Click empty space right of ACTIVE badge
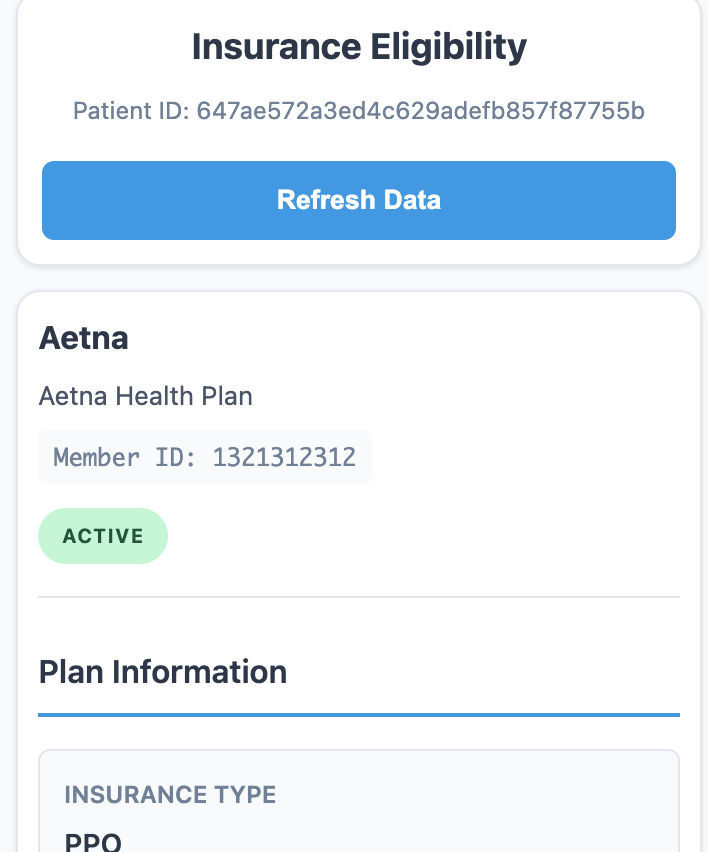Screen dimensions: 708x852 [420, 536]
